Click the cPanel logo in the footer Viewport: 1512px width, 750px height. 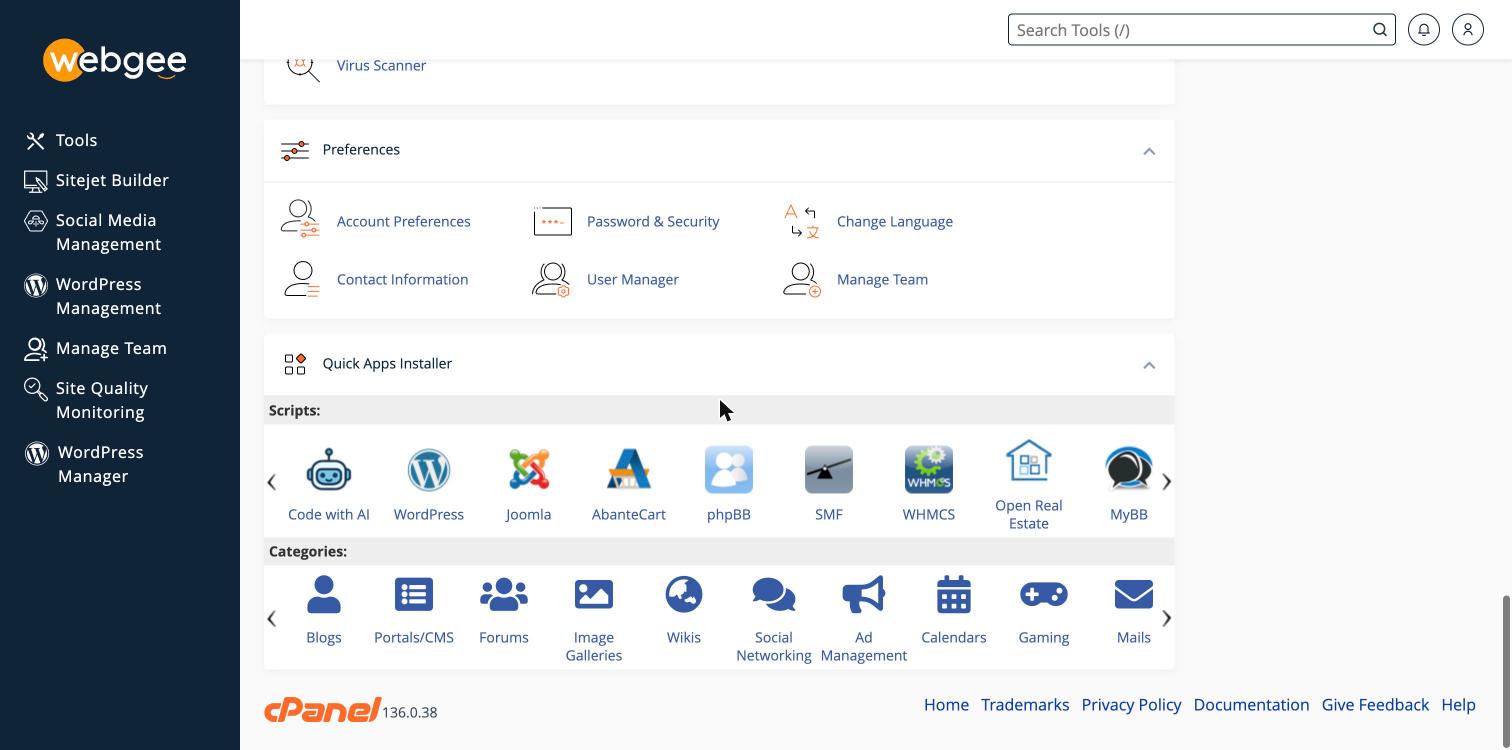pos(322,709)
